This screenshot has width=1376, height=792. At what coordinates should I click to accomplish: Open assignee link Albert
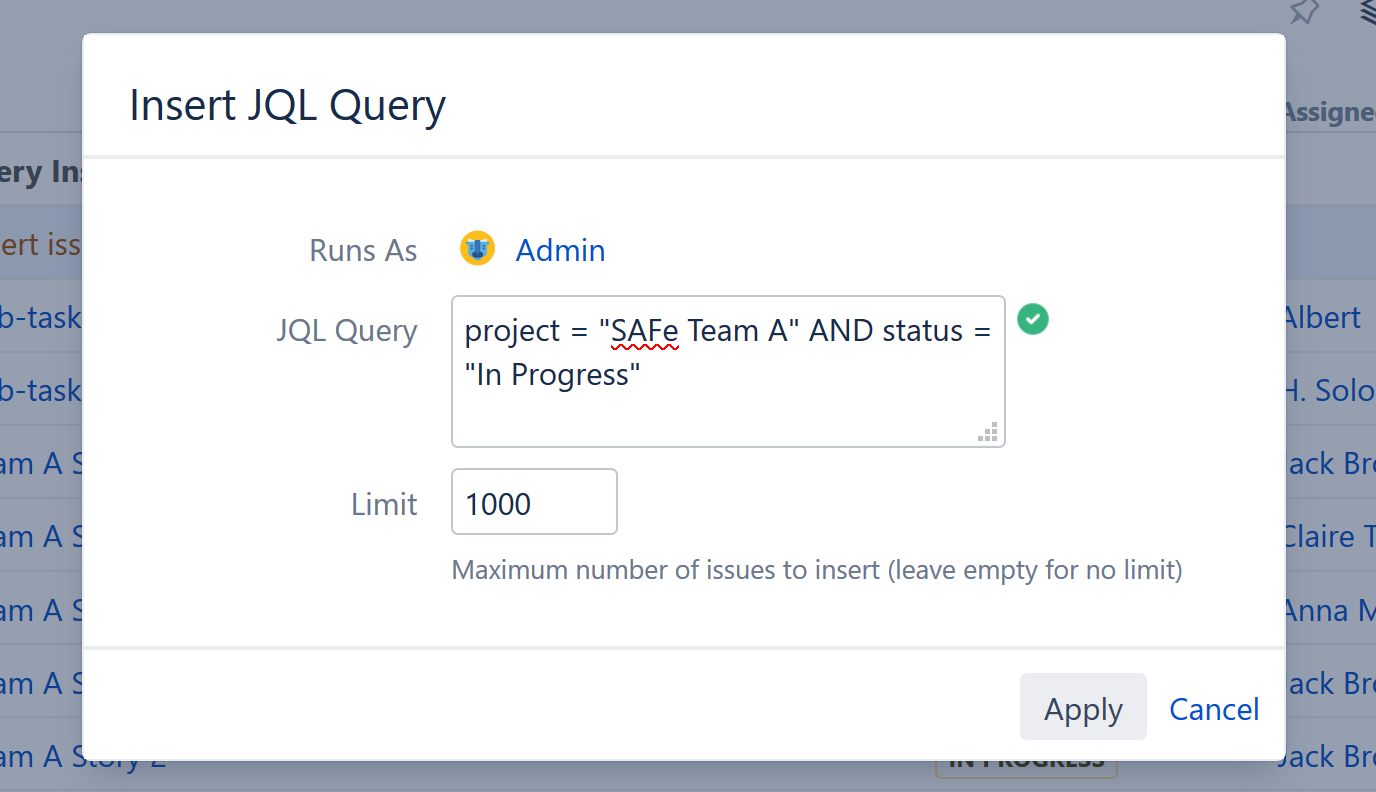click(1324, 317)
